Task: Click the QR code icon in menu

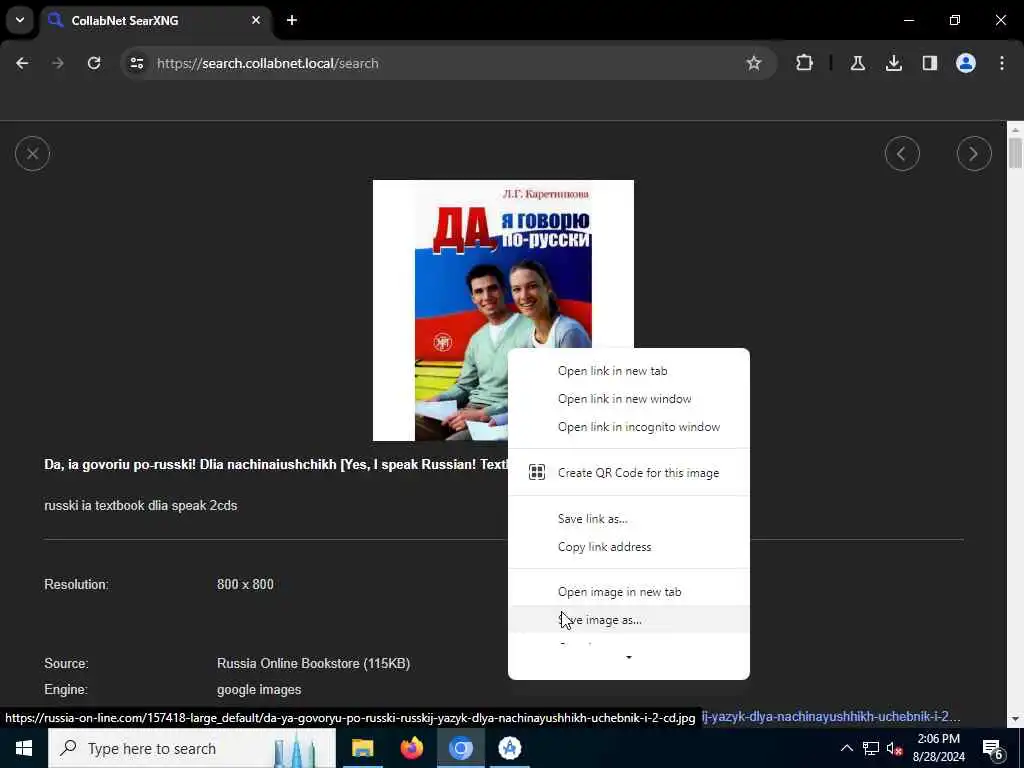Action: [536, 472]
